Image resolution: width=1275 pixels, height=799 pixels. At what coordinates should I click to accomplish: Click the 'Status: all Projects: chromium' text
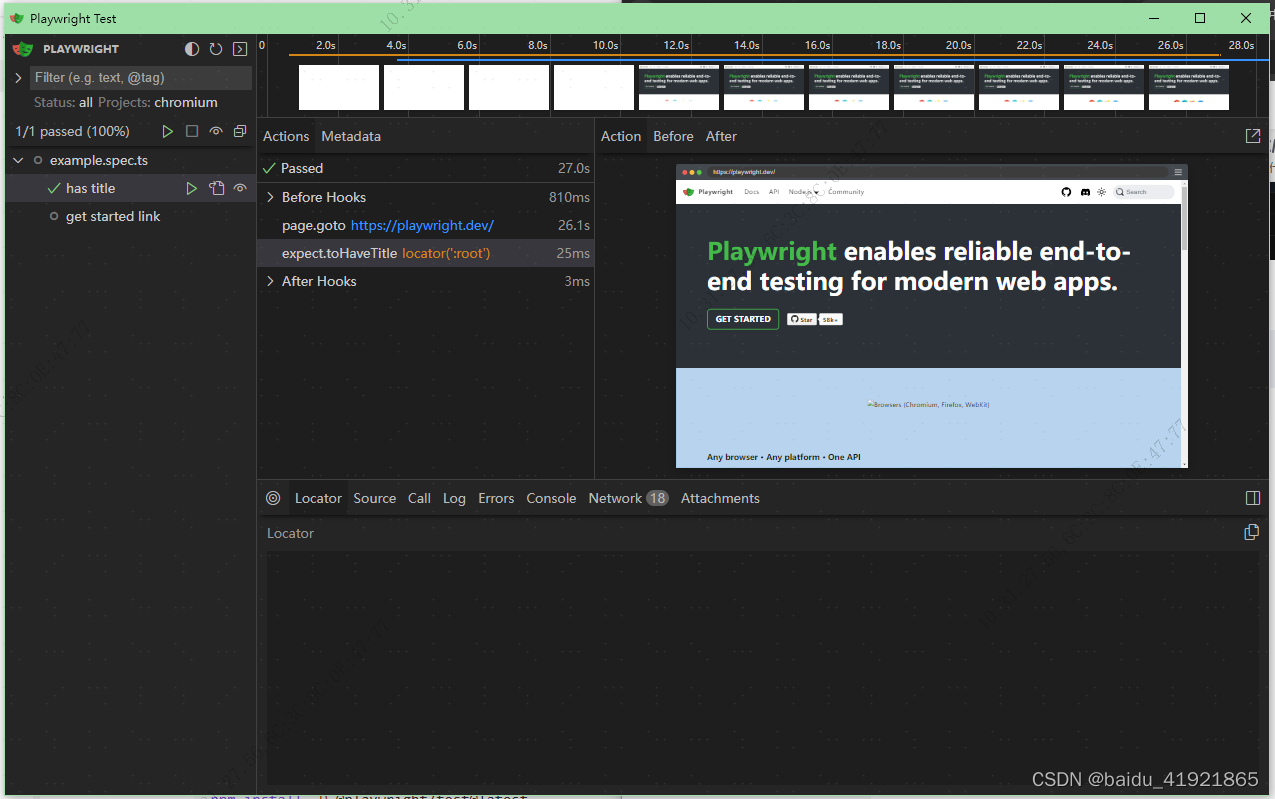pyautogui.click(x=125, y=102)
